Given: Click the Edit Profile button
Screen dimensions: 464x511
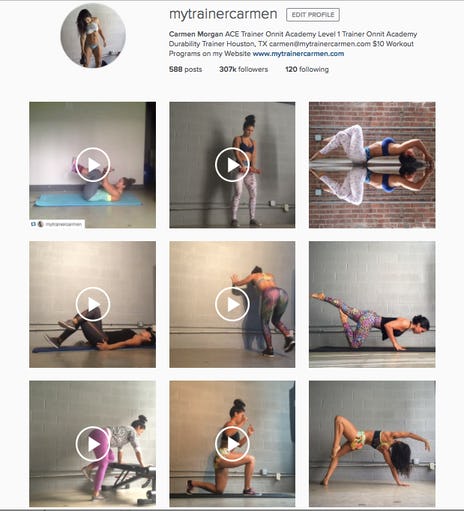Looking at the screenshot, I should [x=313, y=15].
